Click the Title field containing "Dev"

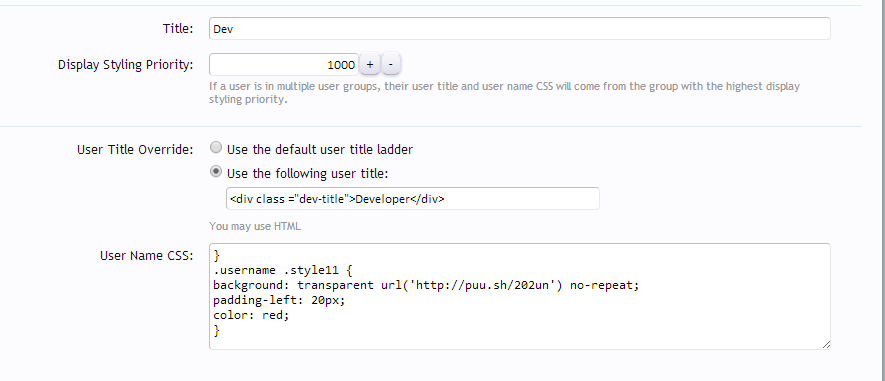tap(519, 29)
